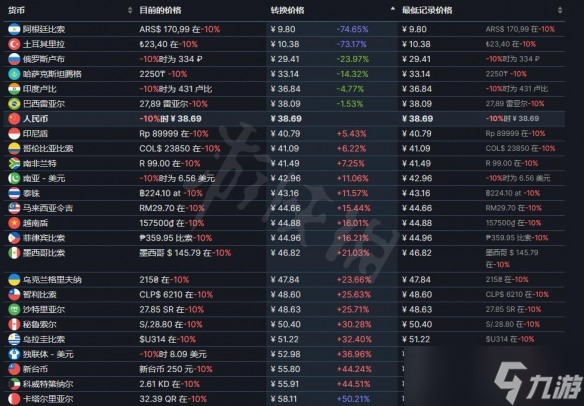Sort by 最低记录价格 column arrows
Screen dimensions: 584x406
coord(560,10)
